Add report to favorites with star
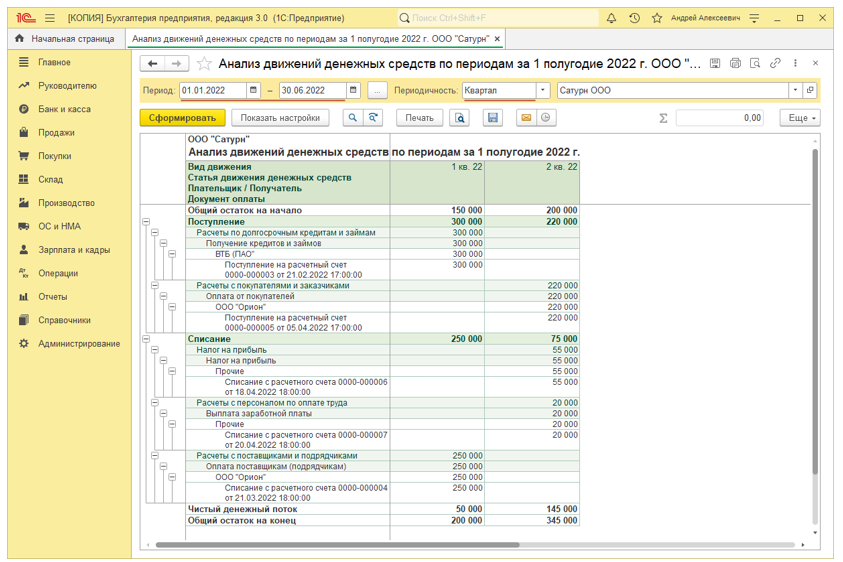 click(205, 64)
